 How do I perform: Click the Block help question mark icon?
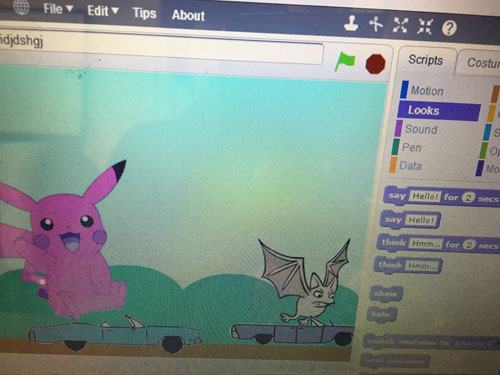449,28
